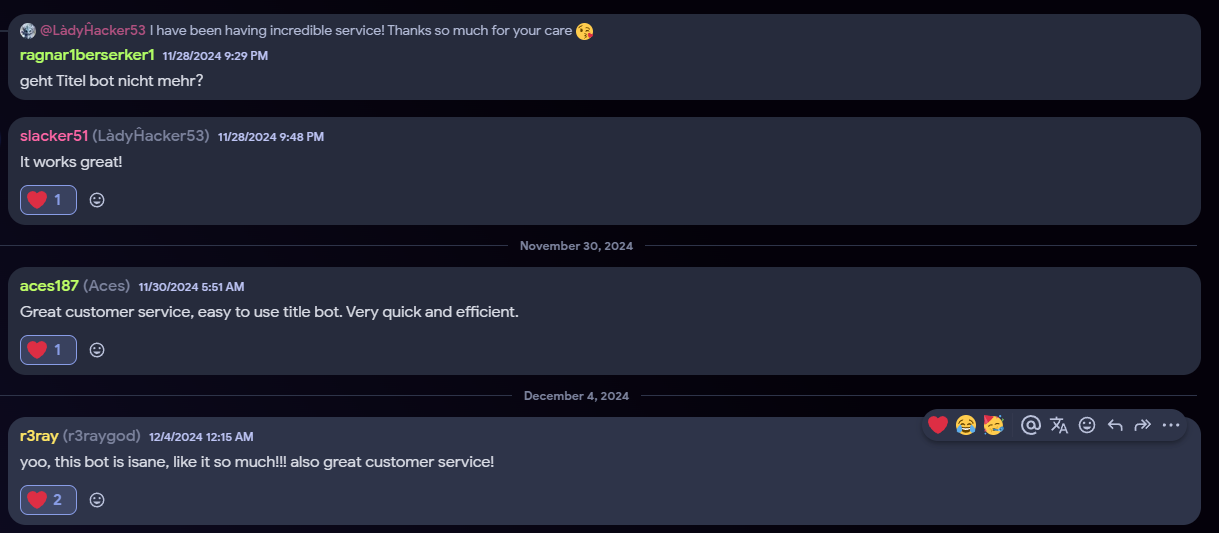
Task: Click slacker51's username
Action: coord(54,136)
